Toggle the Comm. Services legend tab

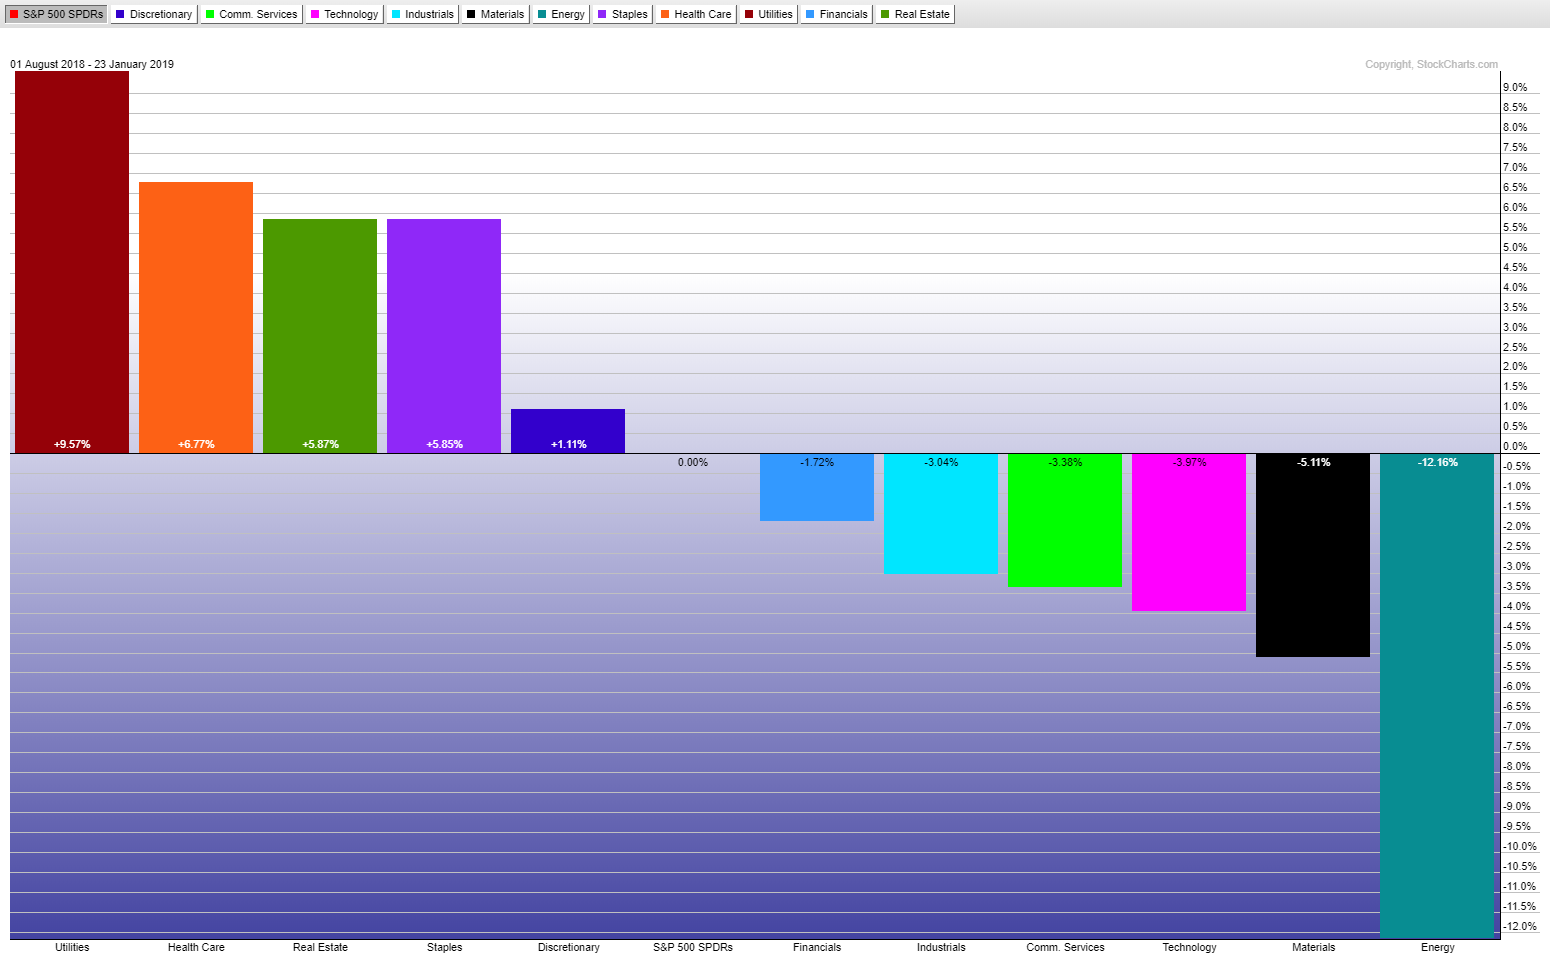pyautogui.click(x=250, y=14)
